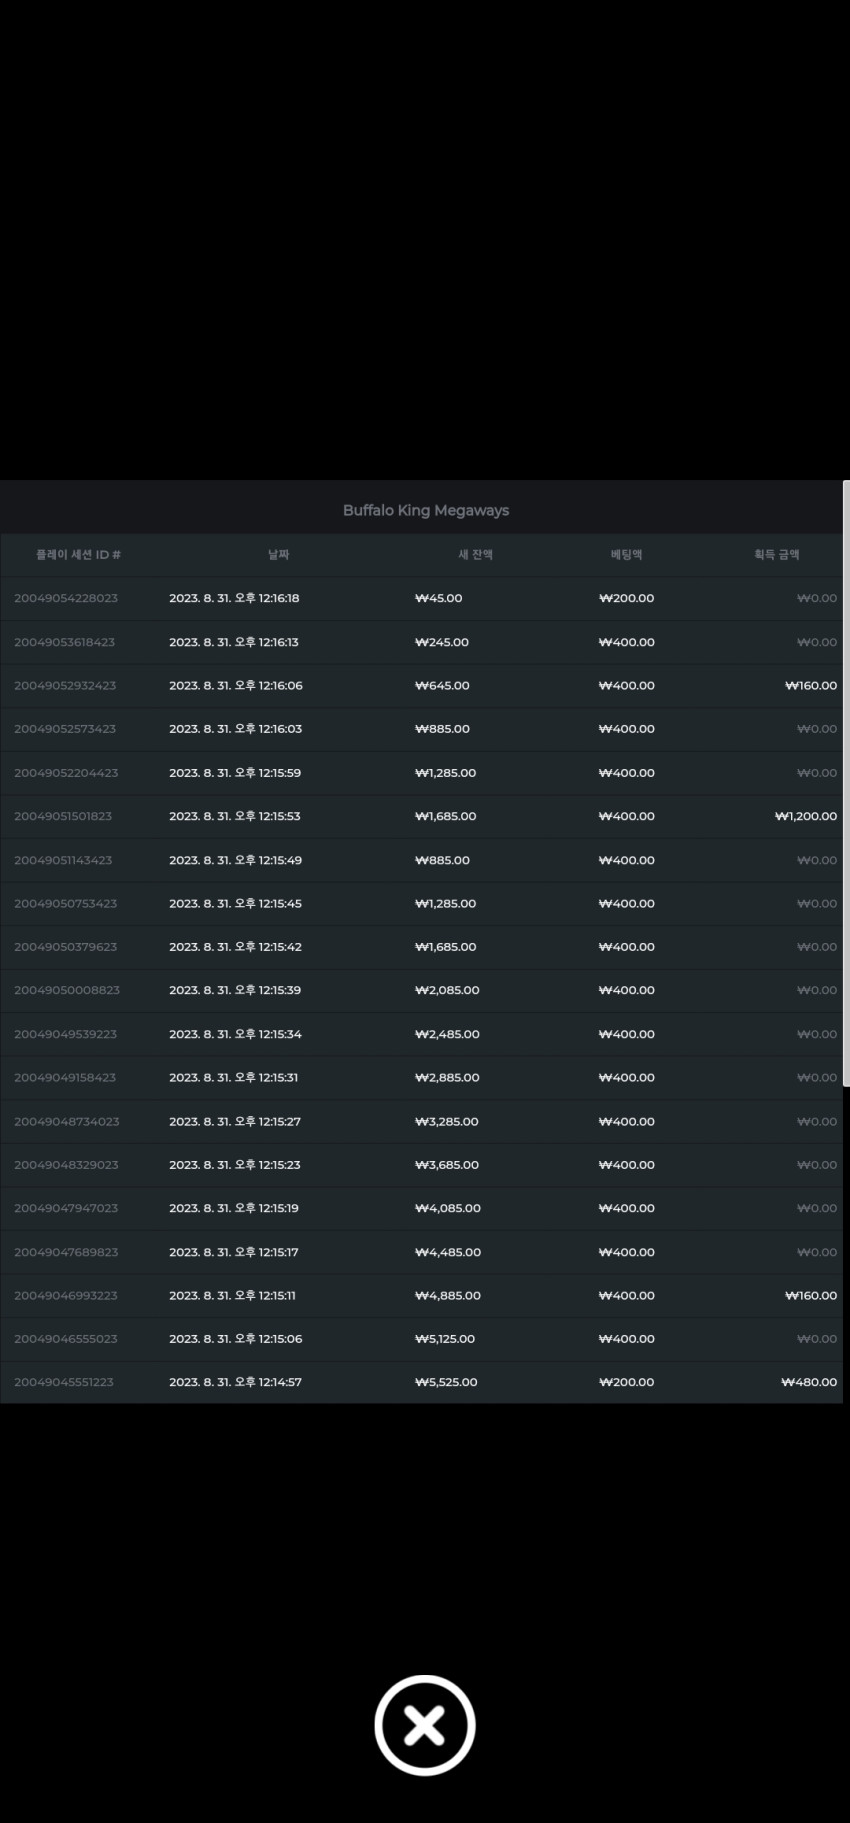Screen dimensions: 850x1823
Task: Click the ₩0.00 win at 12:15:06
Action: pyautogui.click(x=817, y=1339)
